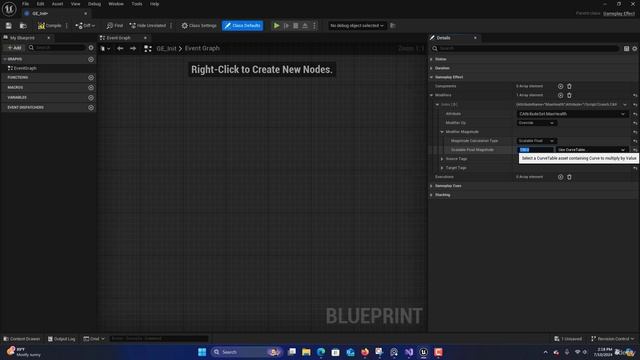Viewport: 640px width, 360px height.
Task: Open the Use CurveTable dropdown
Action: pos(591,150)
